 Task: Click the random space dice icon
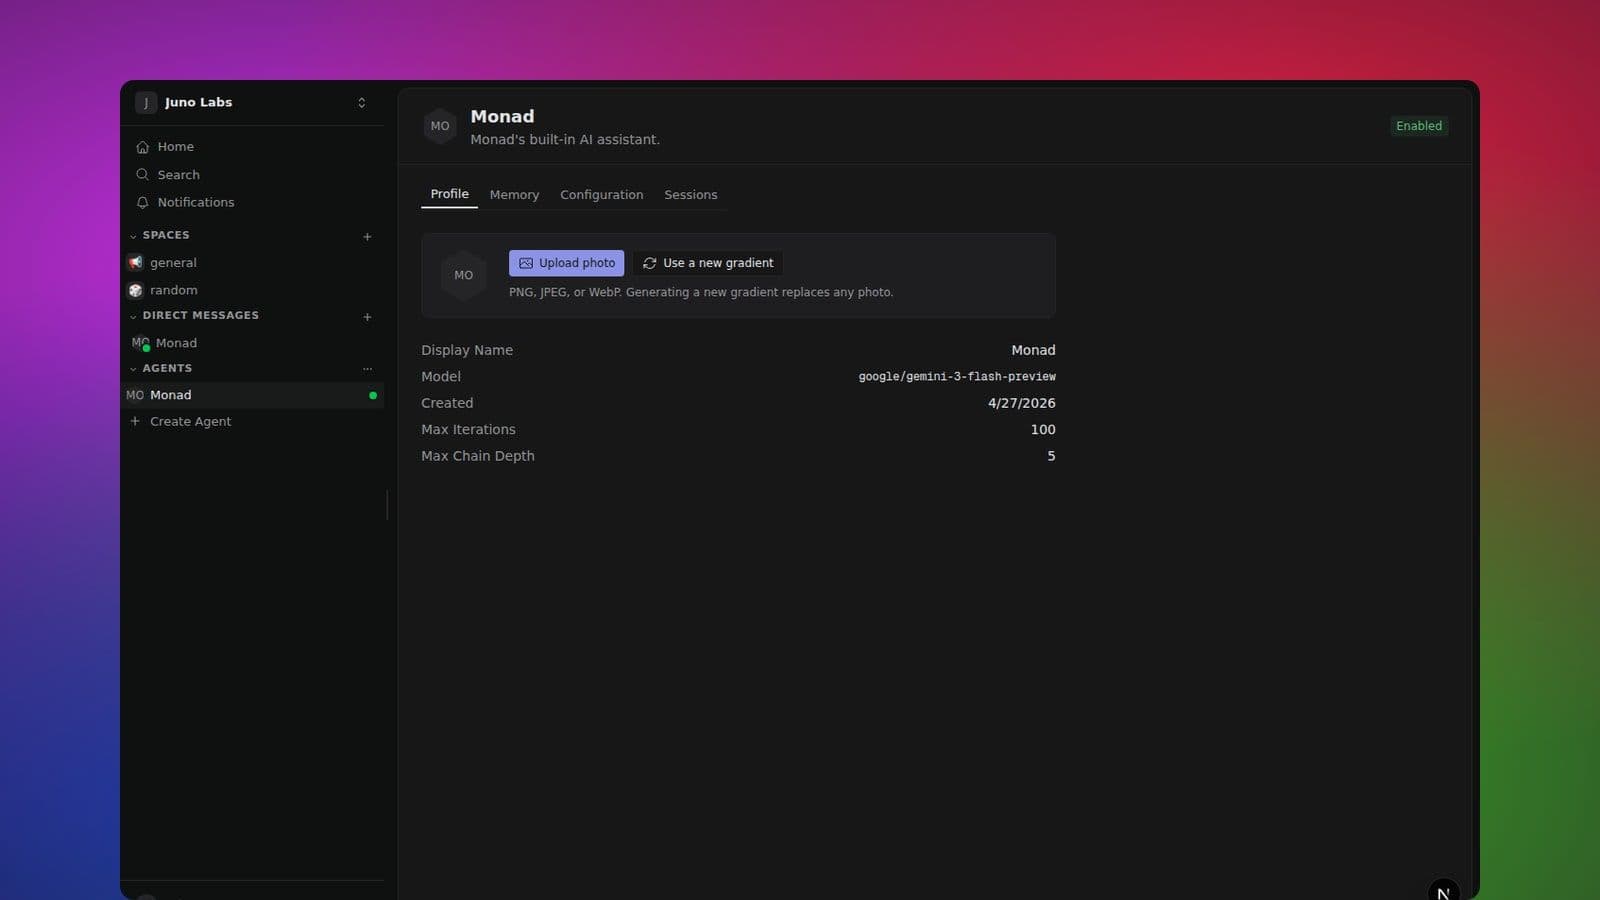coord(136,290)
